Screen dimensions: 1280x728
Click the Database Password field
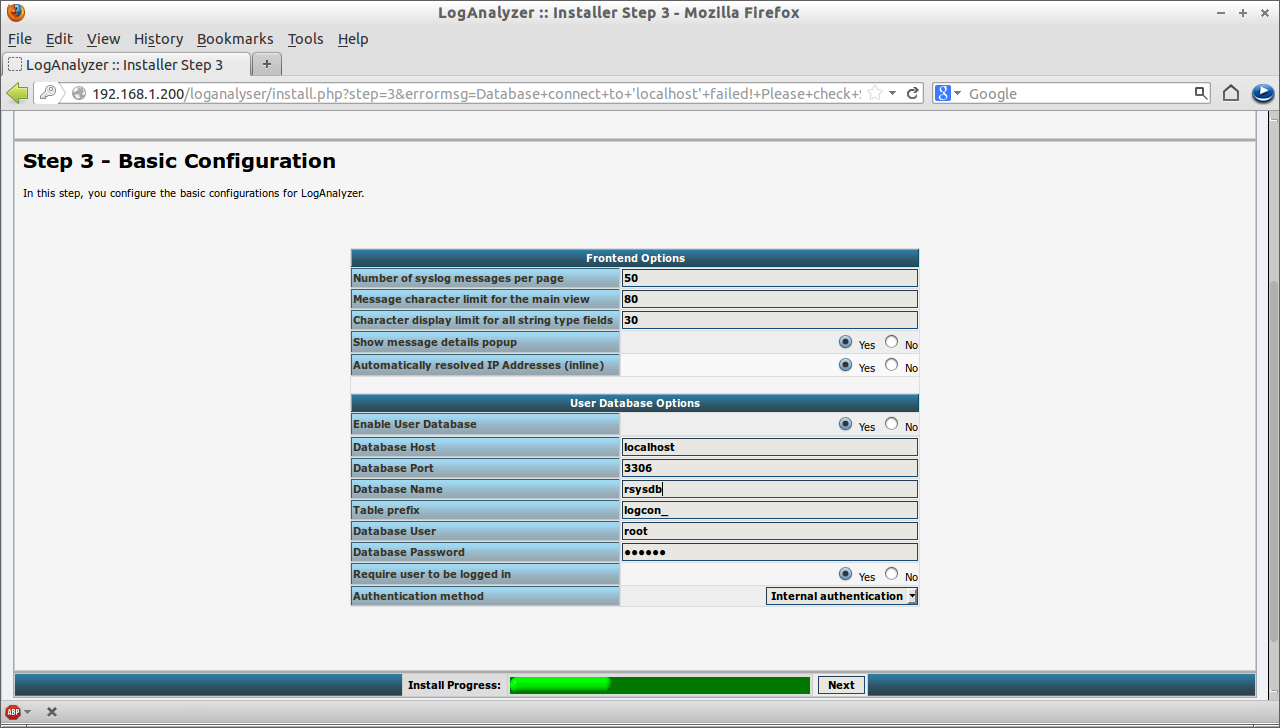pyautogui.click(x=769, y=552)
